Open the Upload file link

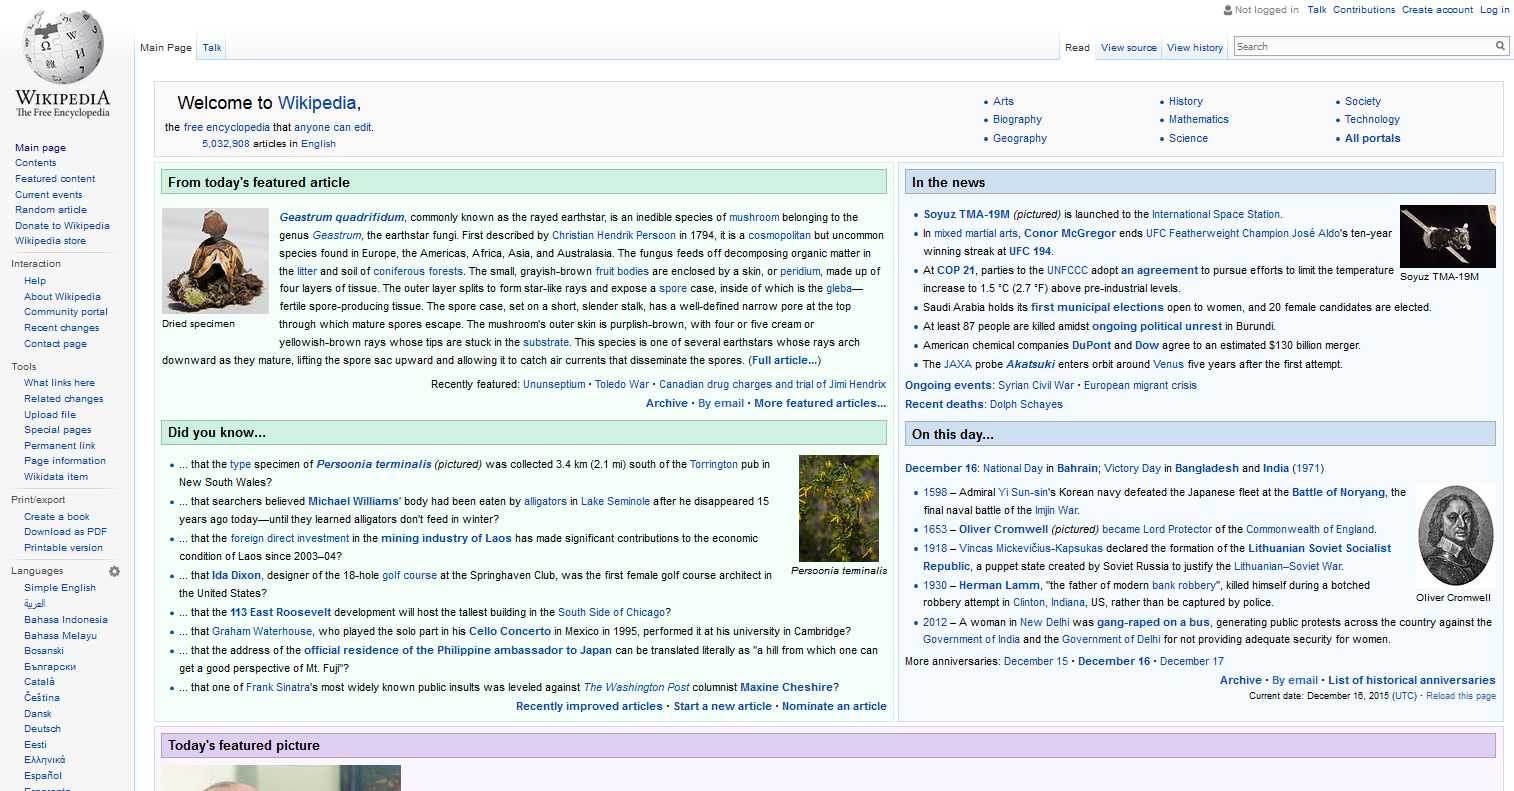point(50,414)
